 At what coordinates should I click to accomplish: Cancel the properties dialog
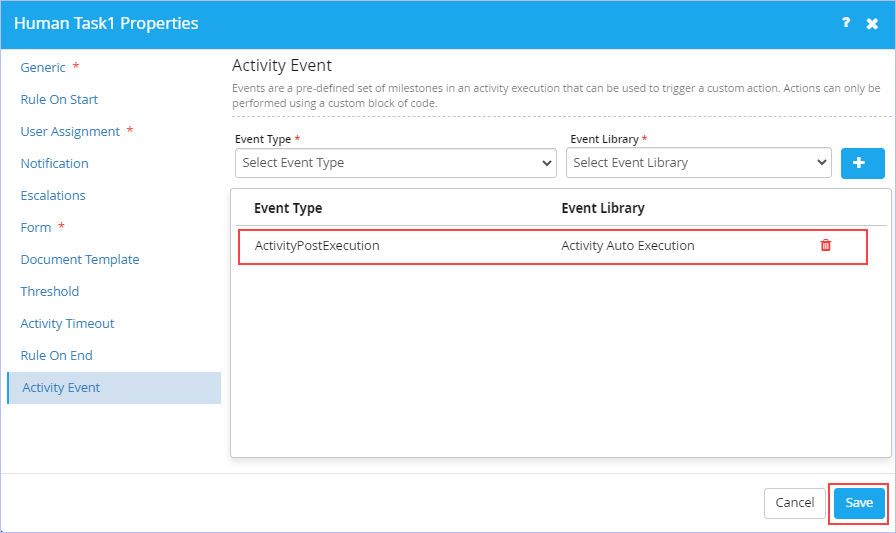[794, 503]
